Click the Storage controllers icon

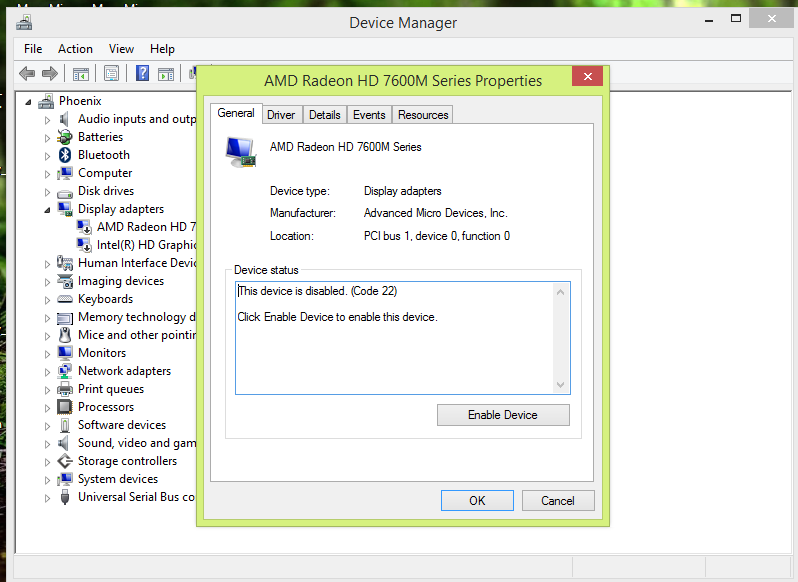65,461
